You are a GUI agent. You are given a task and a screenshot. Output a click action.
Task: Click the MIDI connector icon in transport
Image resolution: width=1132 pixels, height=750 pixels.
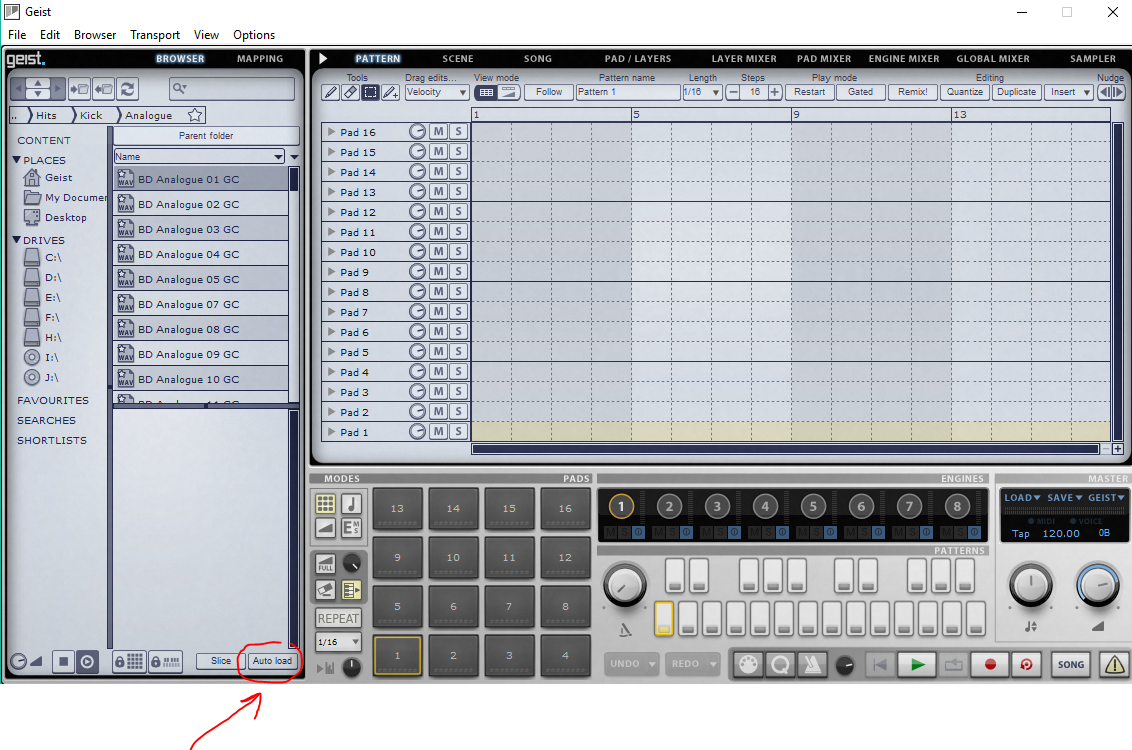point(749,664)
